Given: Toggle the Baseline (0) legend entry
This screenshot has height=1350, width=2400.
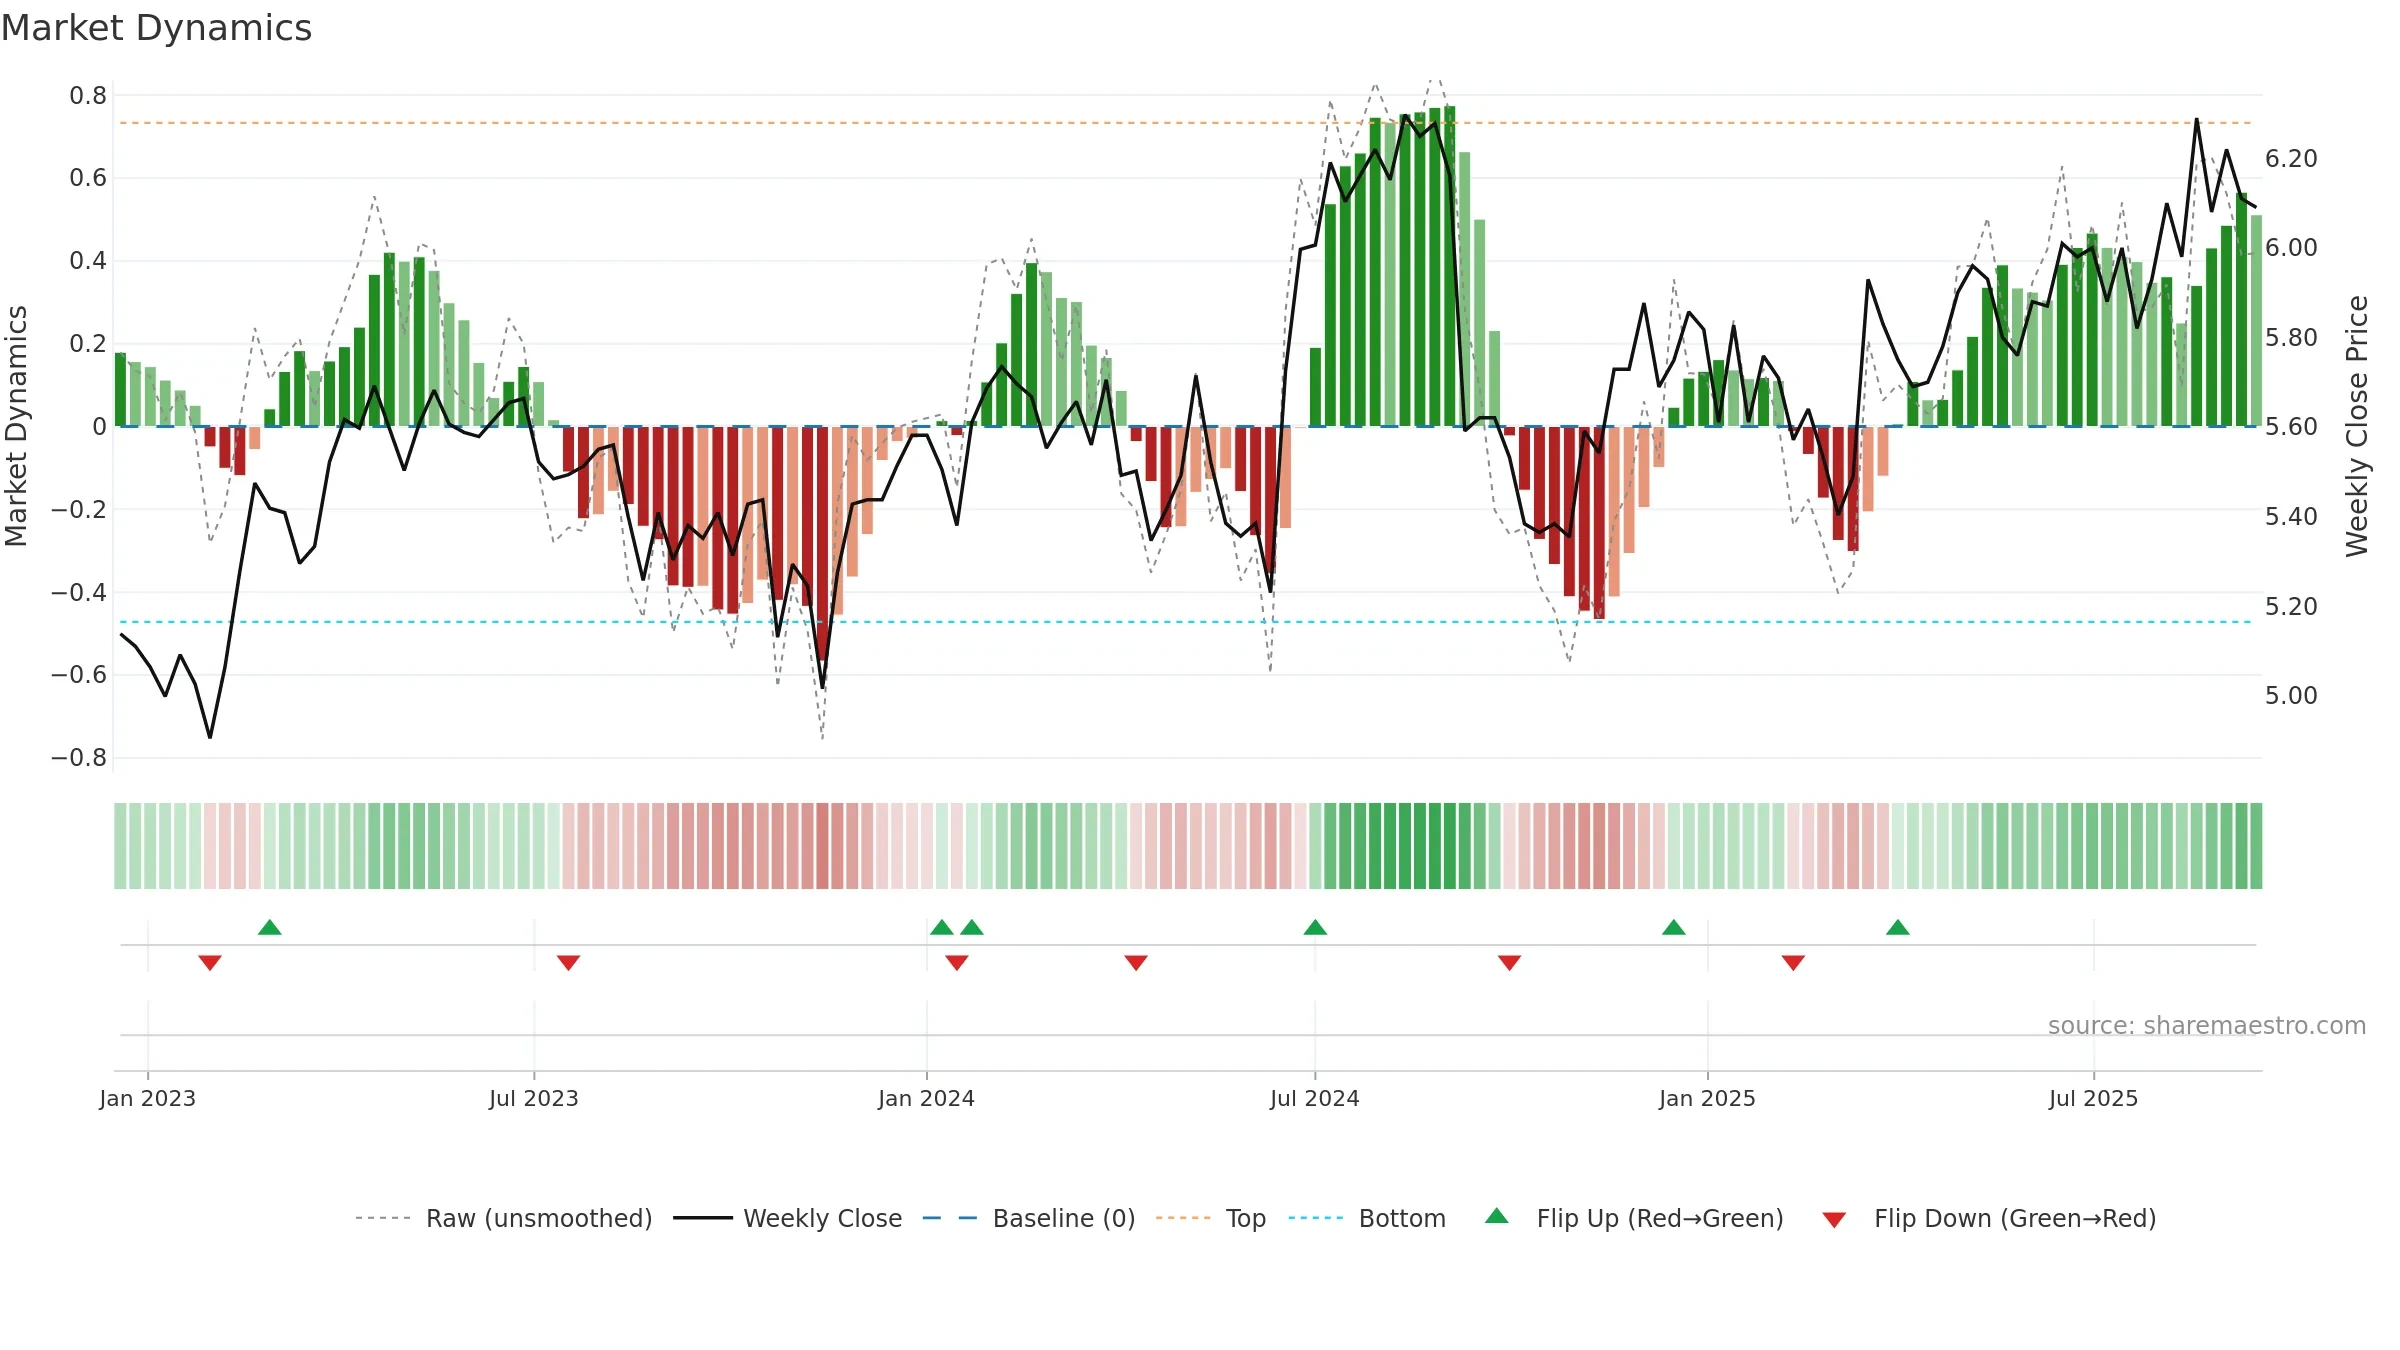Looking at the screenshot, I should [1029, 1218].
